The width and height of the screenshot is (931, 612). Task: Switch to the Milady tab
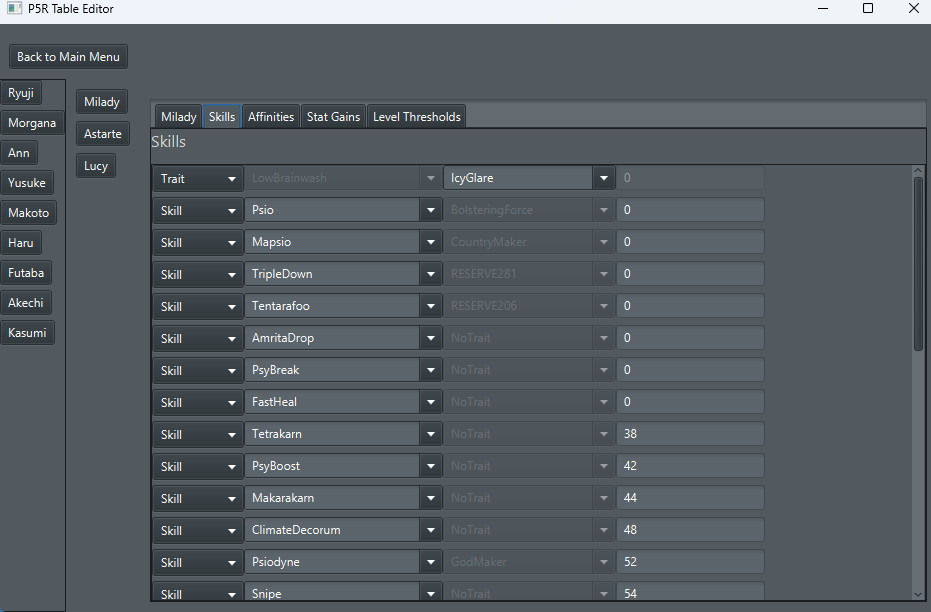coord(178,117)
